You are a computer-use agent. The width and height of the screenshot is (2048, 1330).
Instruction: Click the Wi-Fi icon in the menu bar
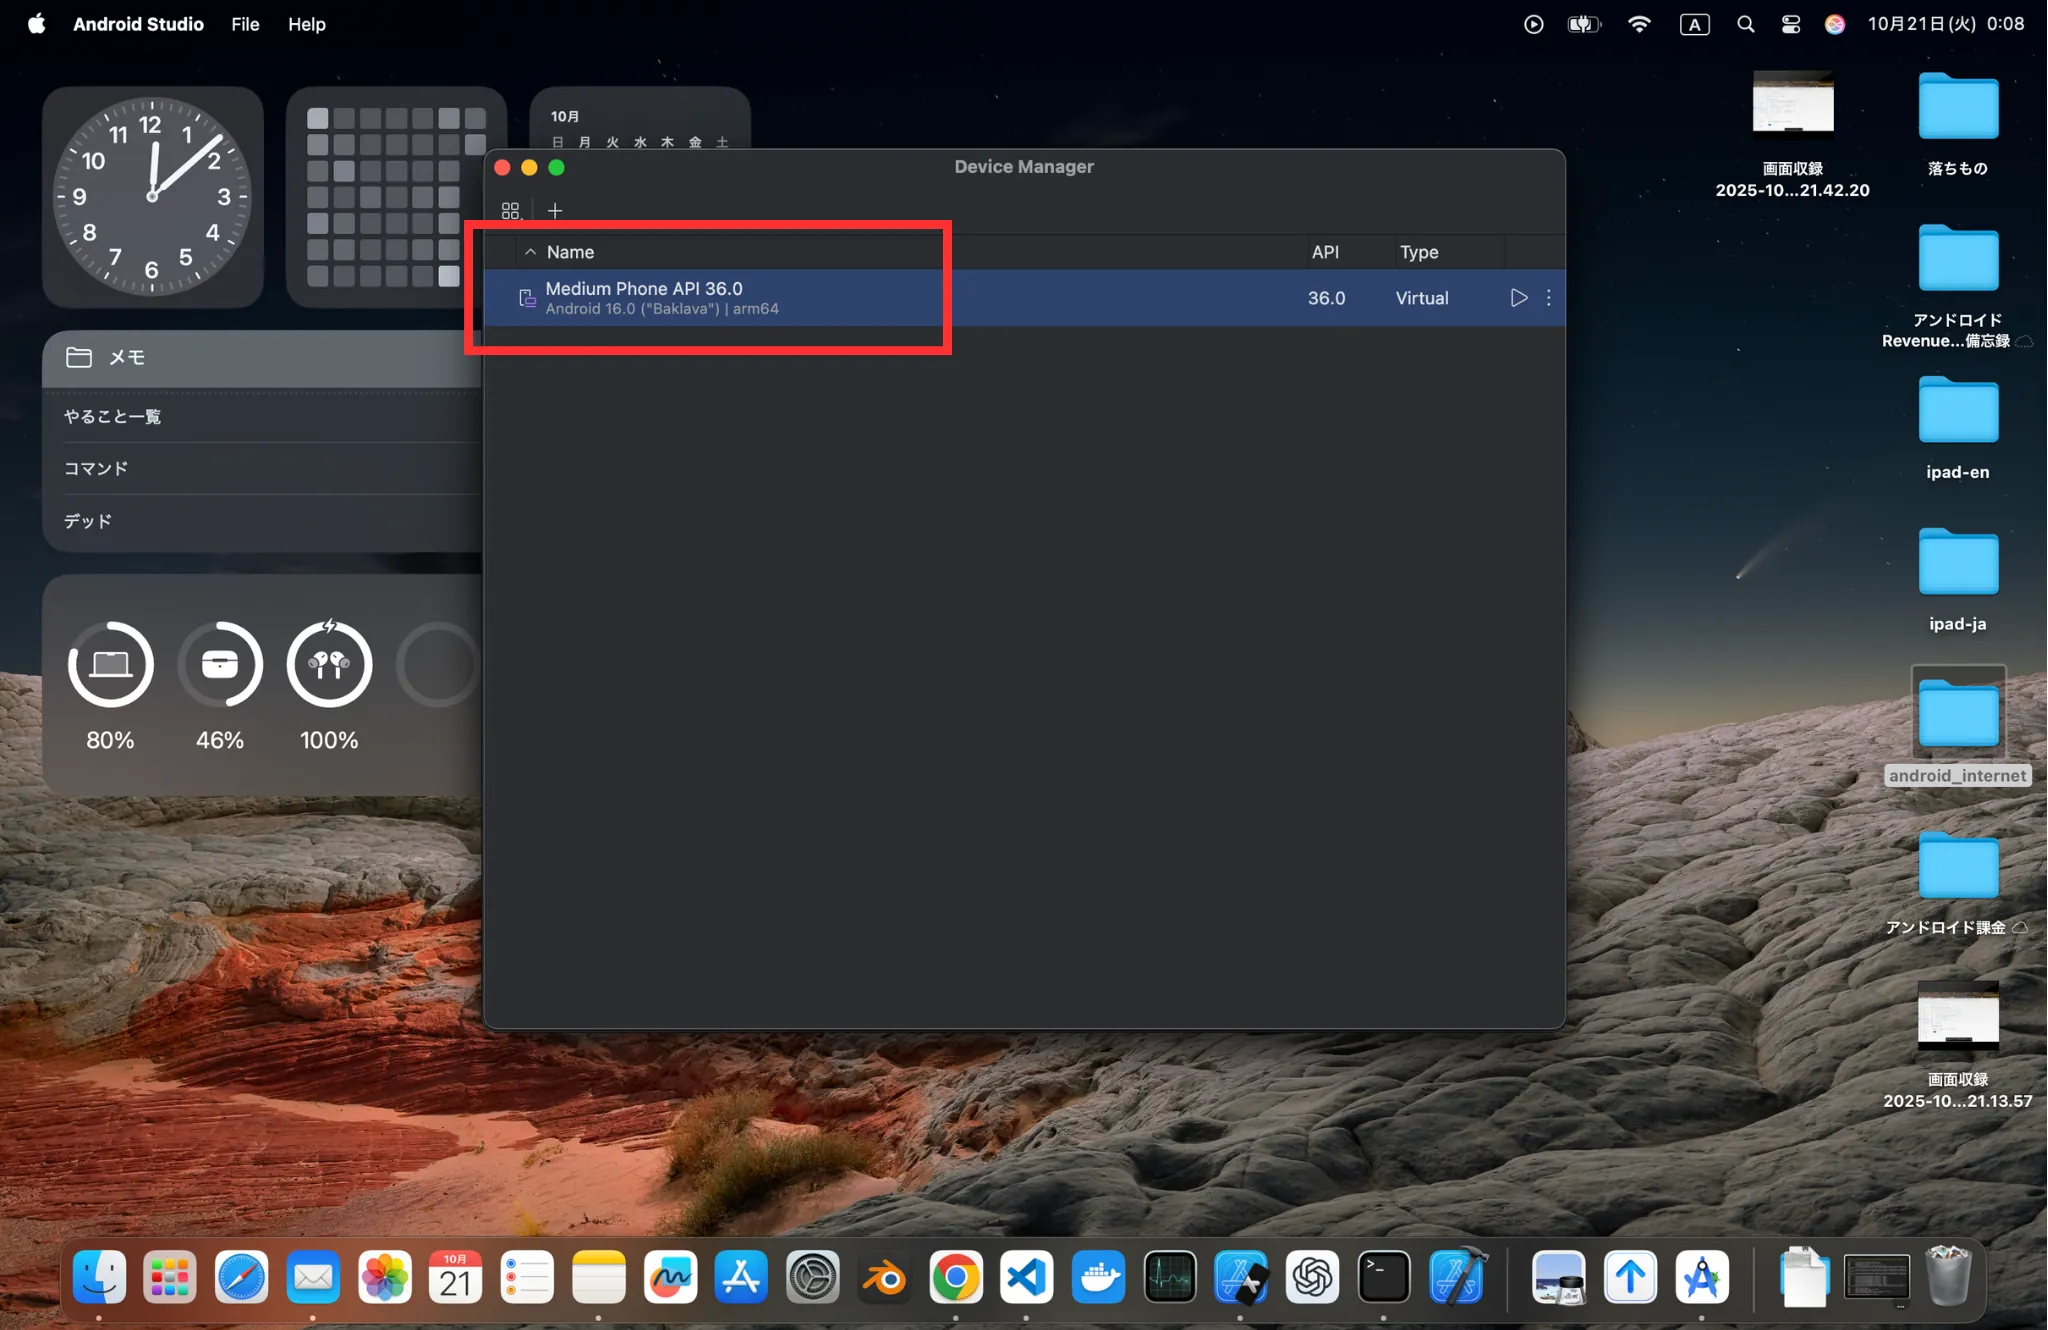click(1639, 24)
